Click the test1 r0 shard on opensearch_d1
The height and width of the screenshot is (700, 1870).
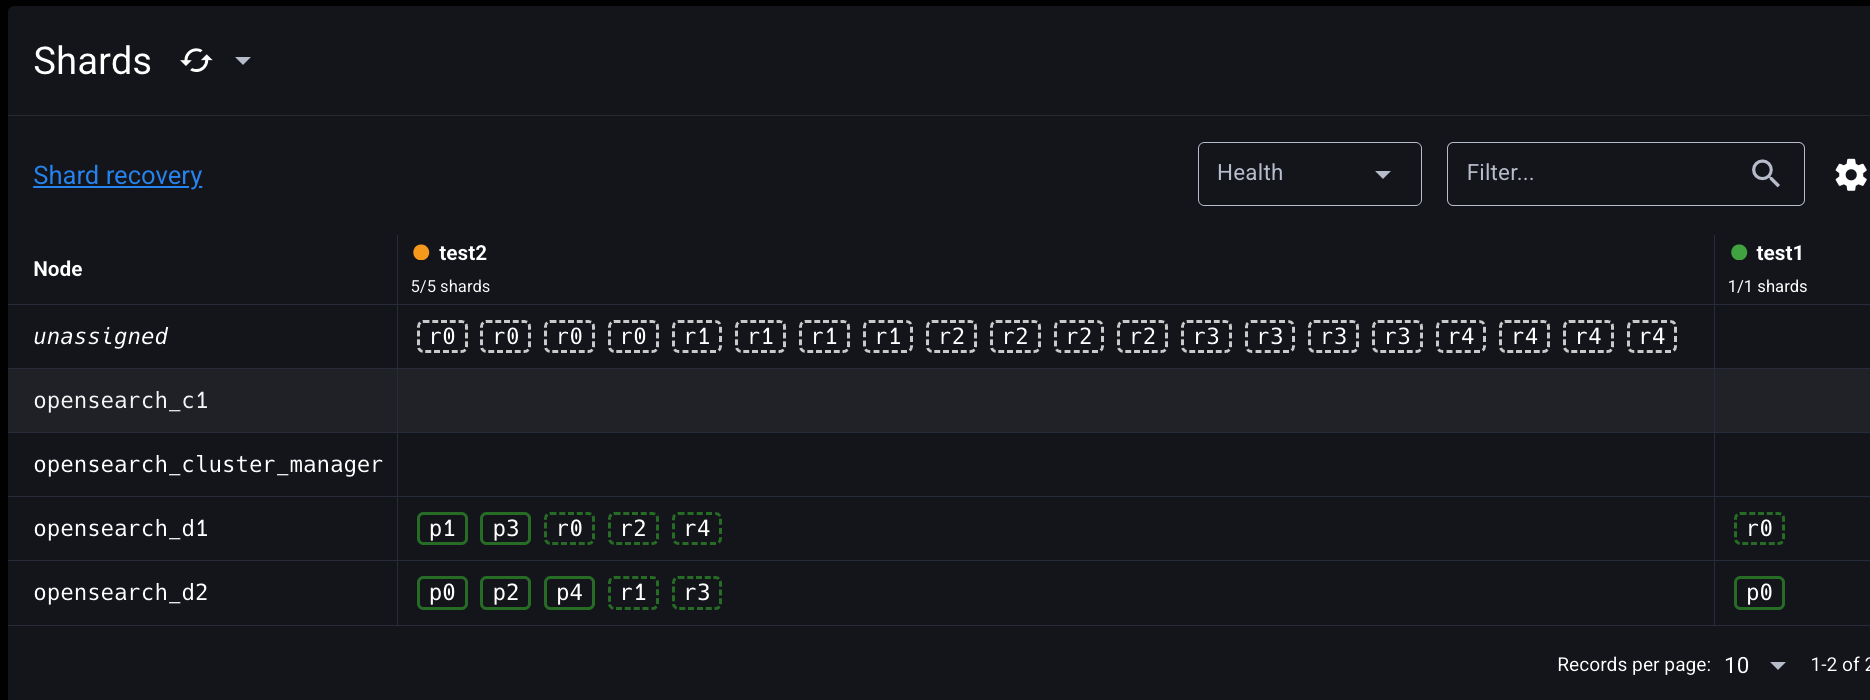pyautogui.click(x=1759, y=529)
